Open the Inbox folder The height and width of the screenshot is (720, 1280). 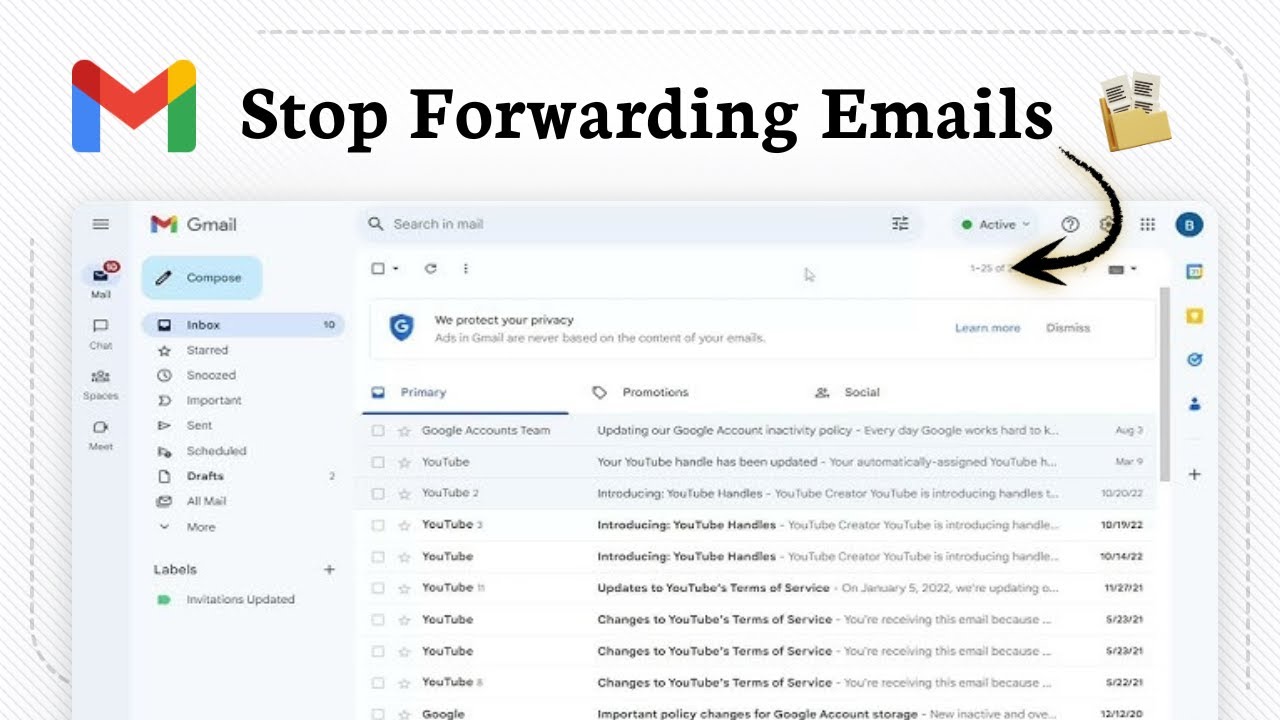point(244,325)
